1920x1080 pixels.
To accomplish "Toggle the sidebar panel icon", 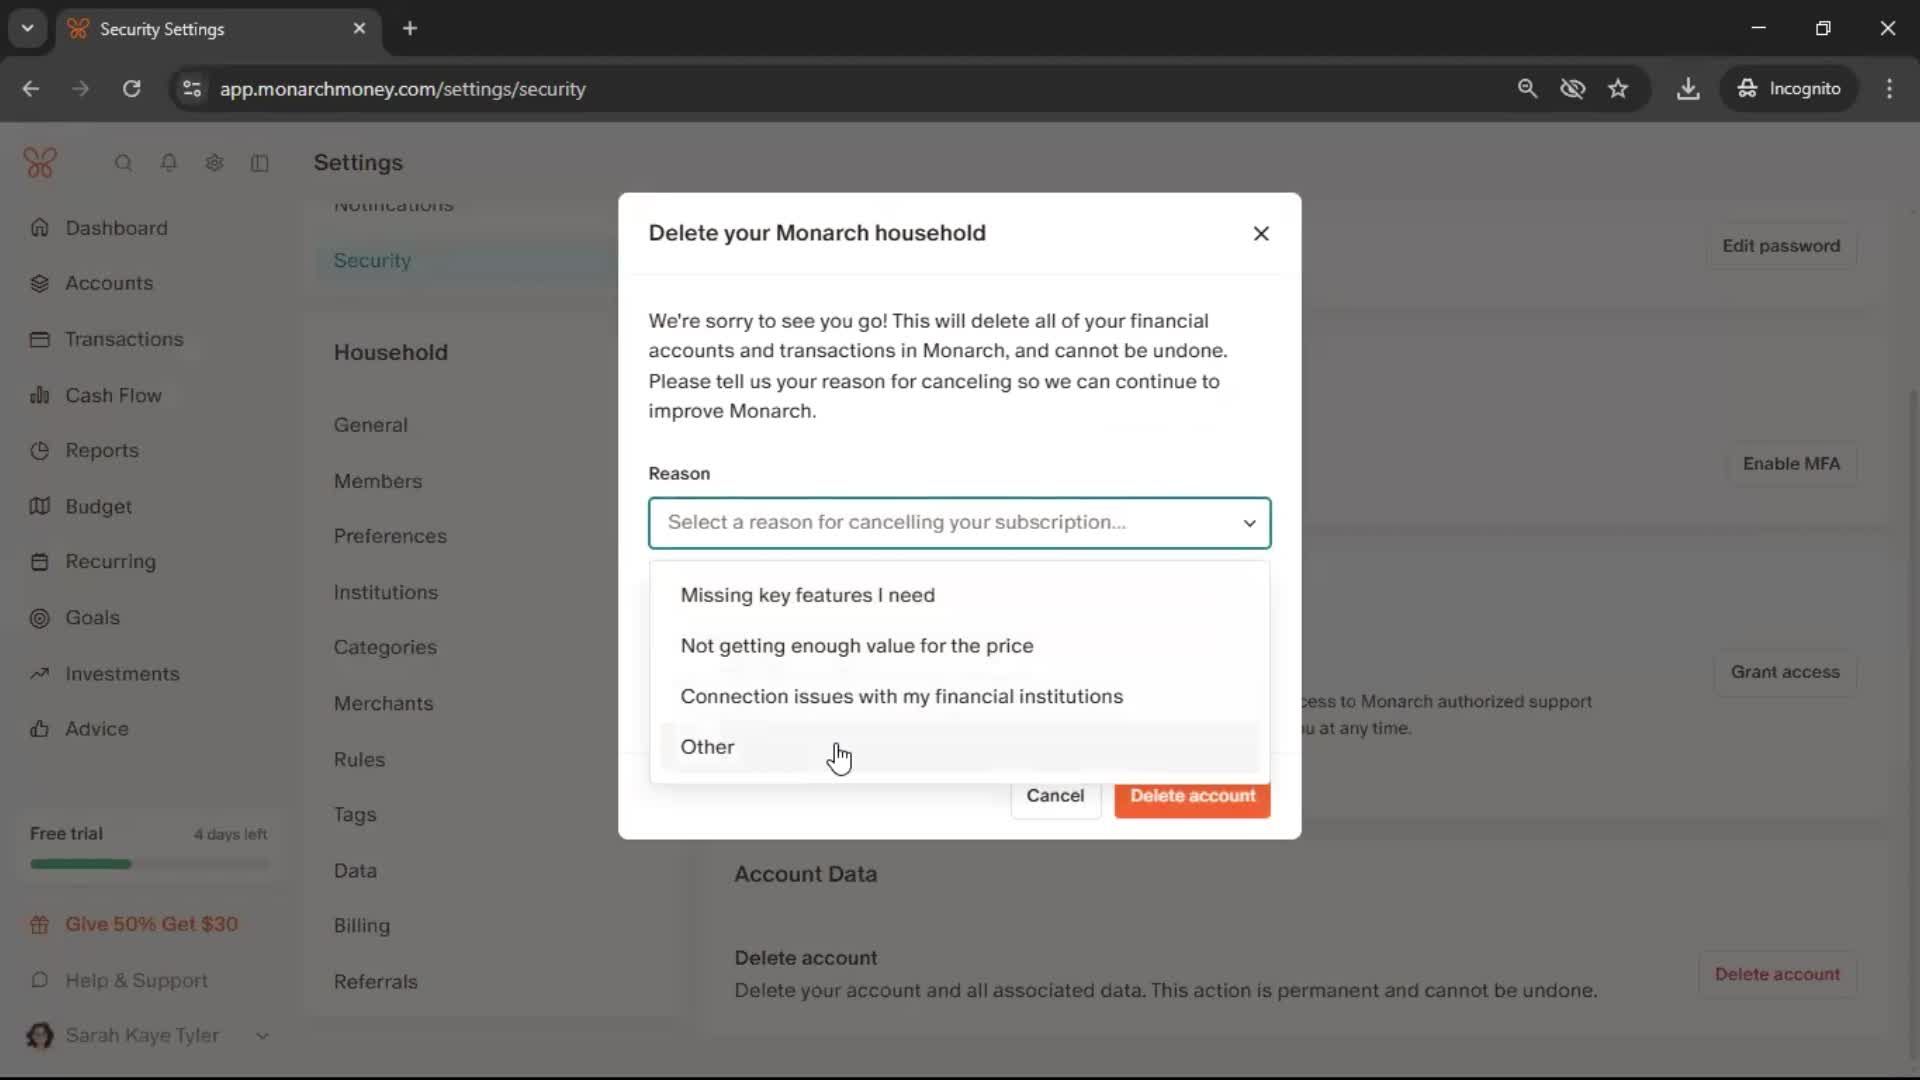I will click(260, 163).
